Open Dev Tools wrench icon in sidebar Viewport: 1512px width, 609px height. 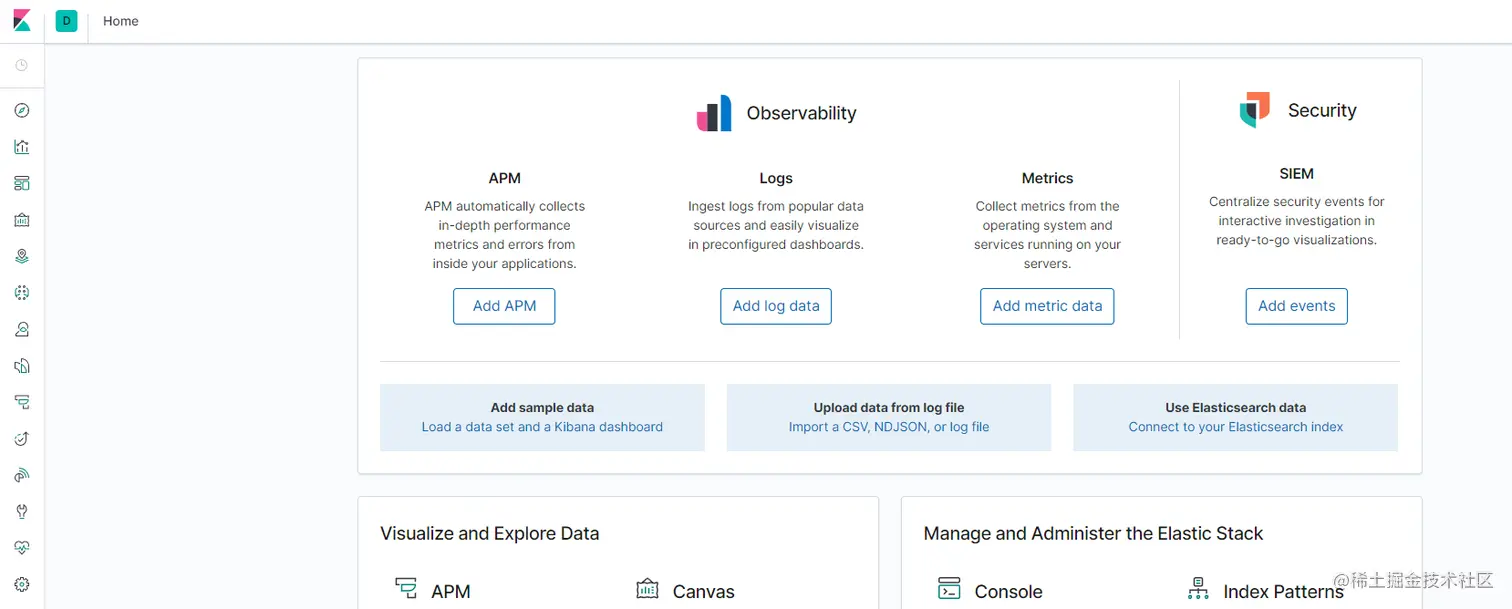tap(22, 512)
